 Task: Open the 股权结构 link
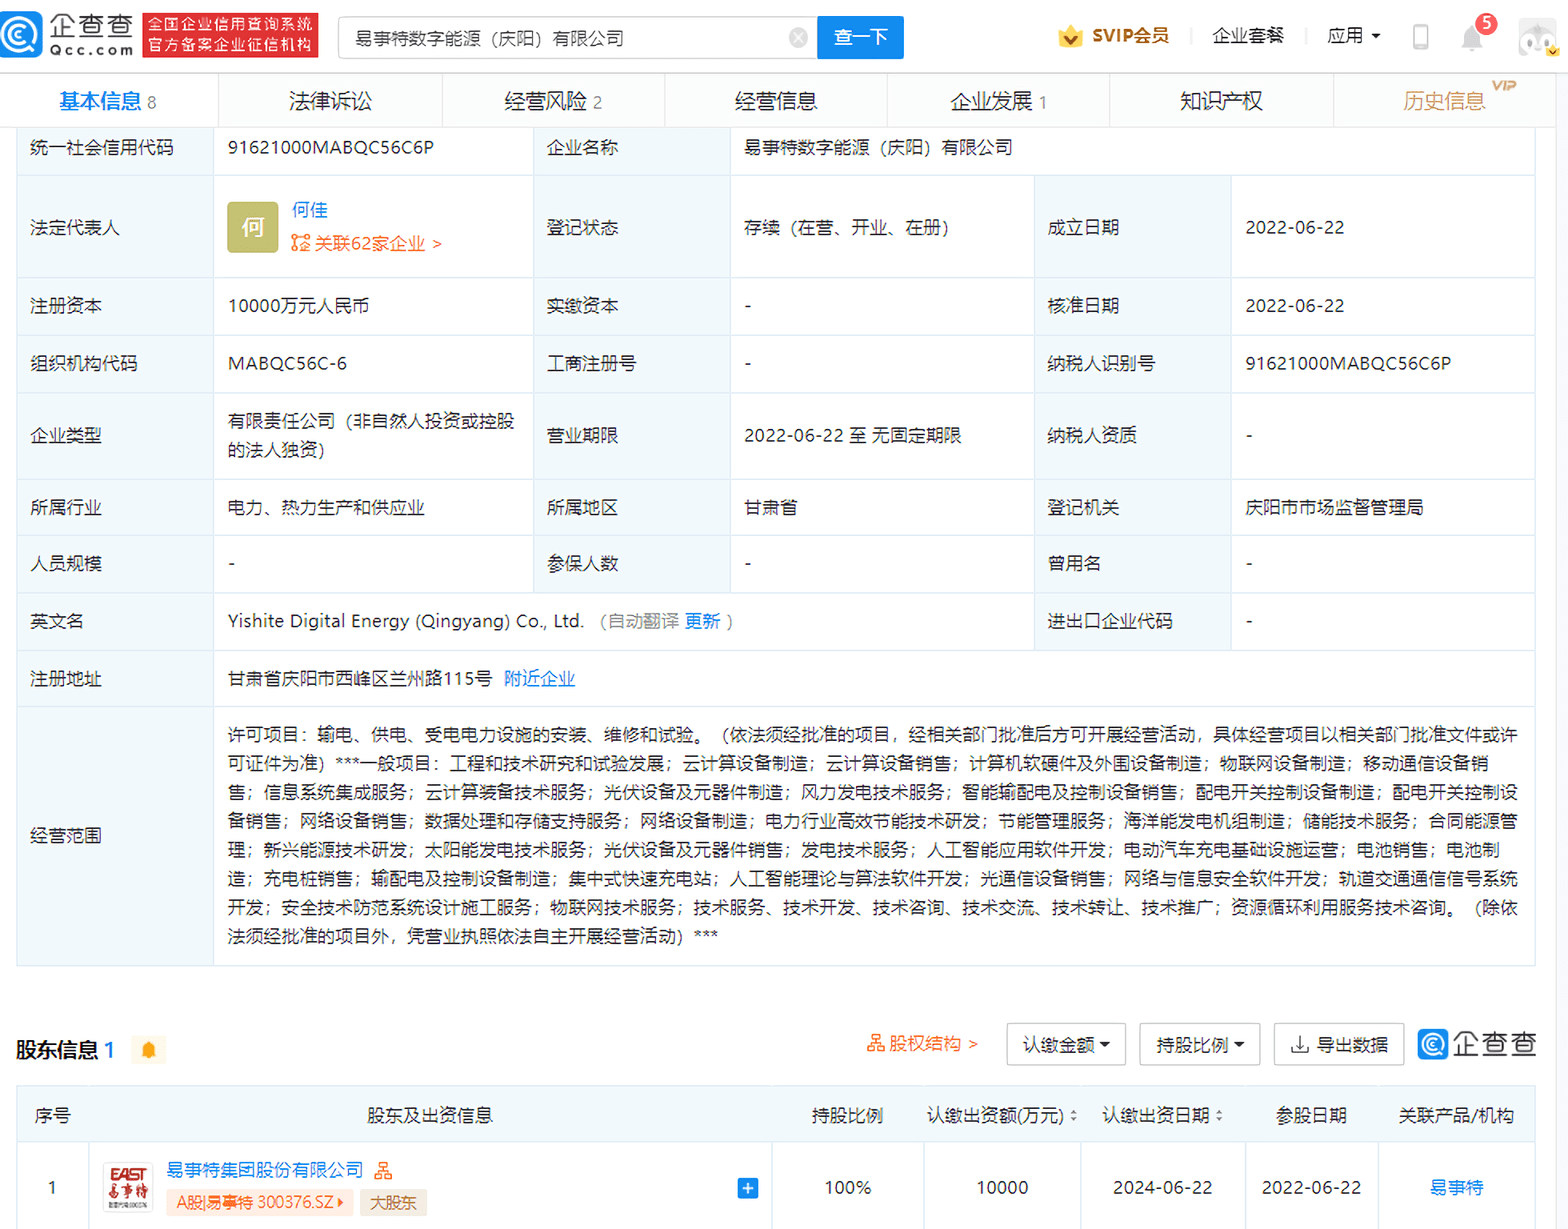921,1044
